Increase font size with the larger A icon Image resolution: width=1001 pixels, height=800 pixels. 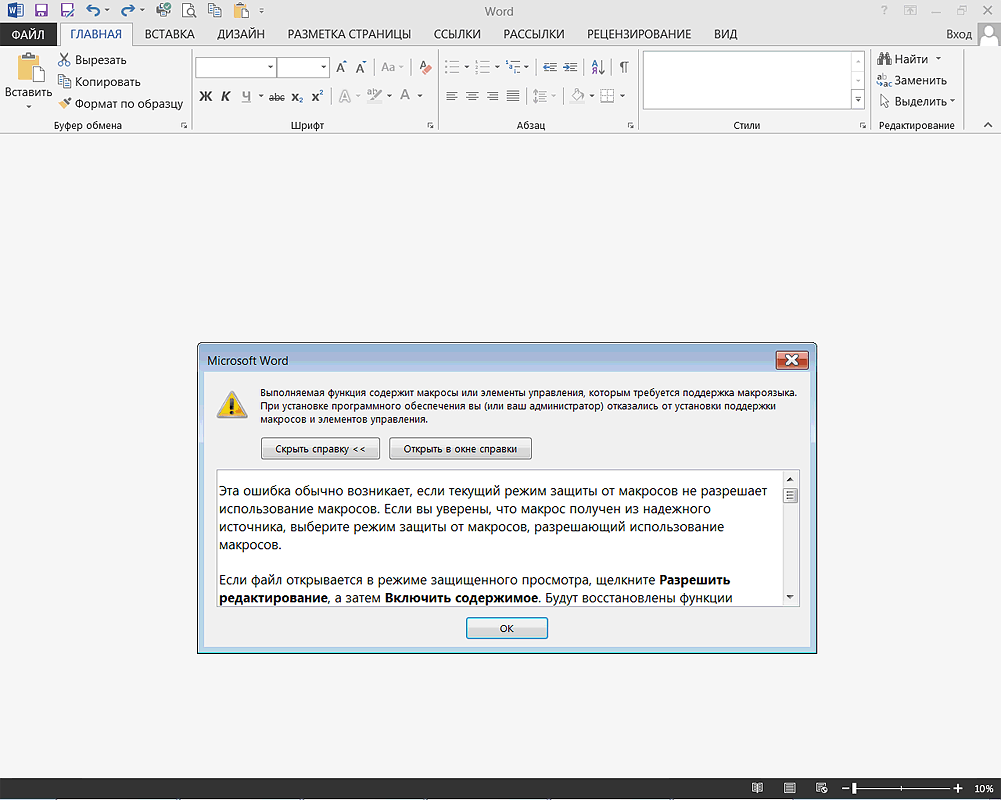[x=341, y=67]
